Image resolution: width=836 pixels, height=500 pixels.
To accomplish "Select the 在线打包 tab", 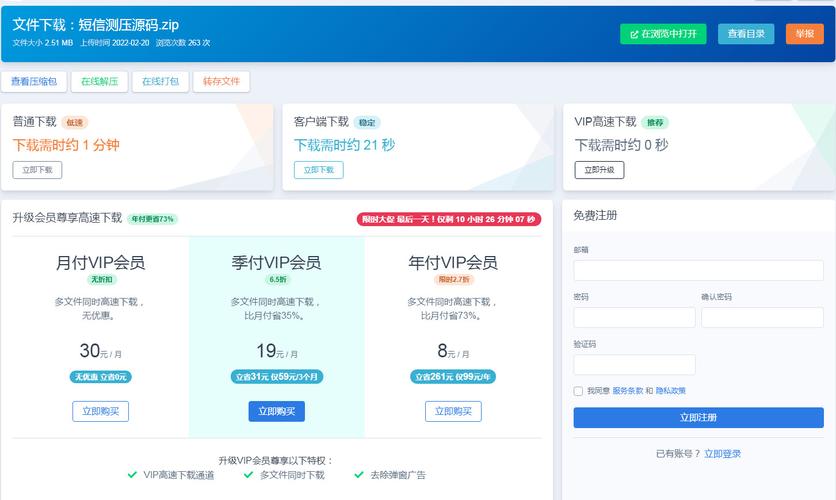I will [x=160, y=82].
